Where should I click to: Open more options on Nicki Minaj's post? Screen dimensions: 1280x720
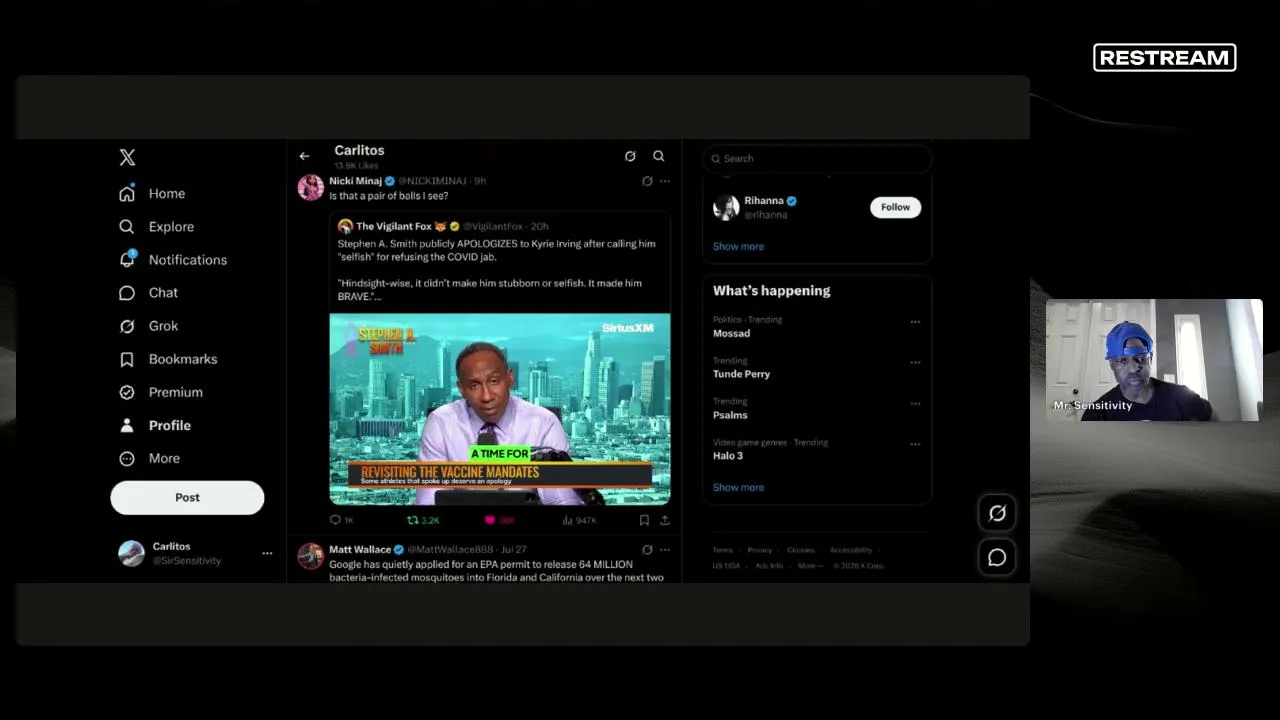(665, 181)
